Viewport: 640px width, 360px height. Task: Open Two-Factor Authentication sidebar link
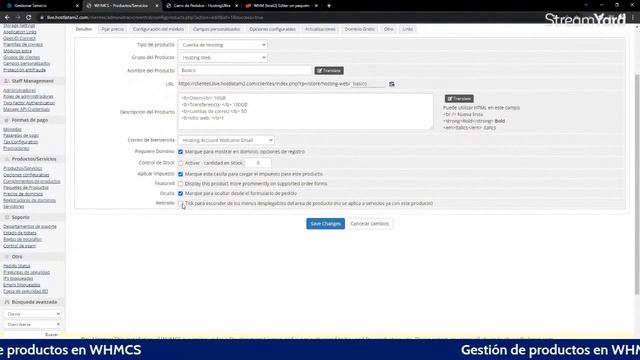[29, 103]
